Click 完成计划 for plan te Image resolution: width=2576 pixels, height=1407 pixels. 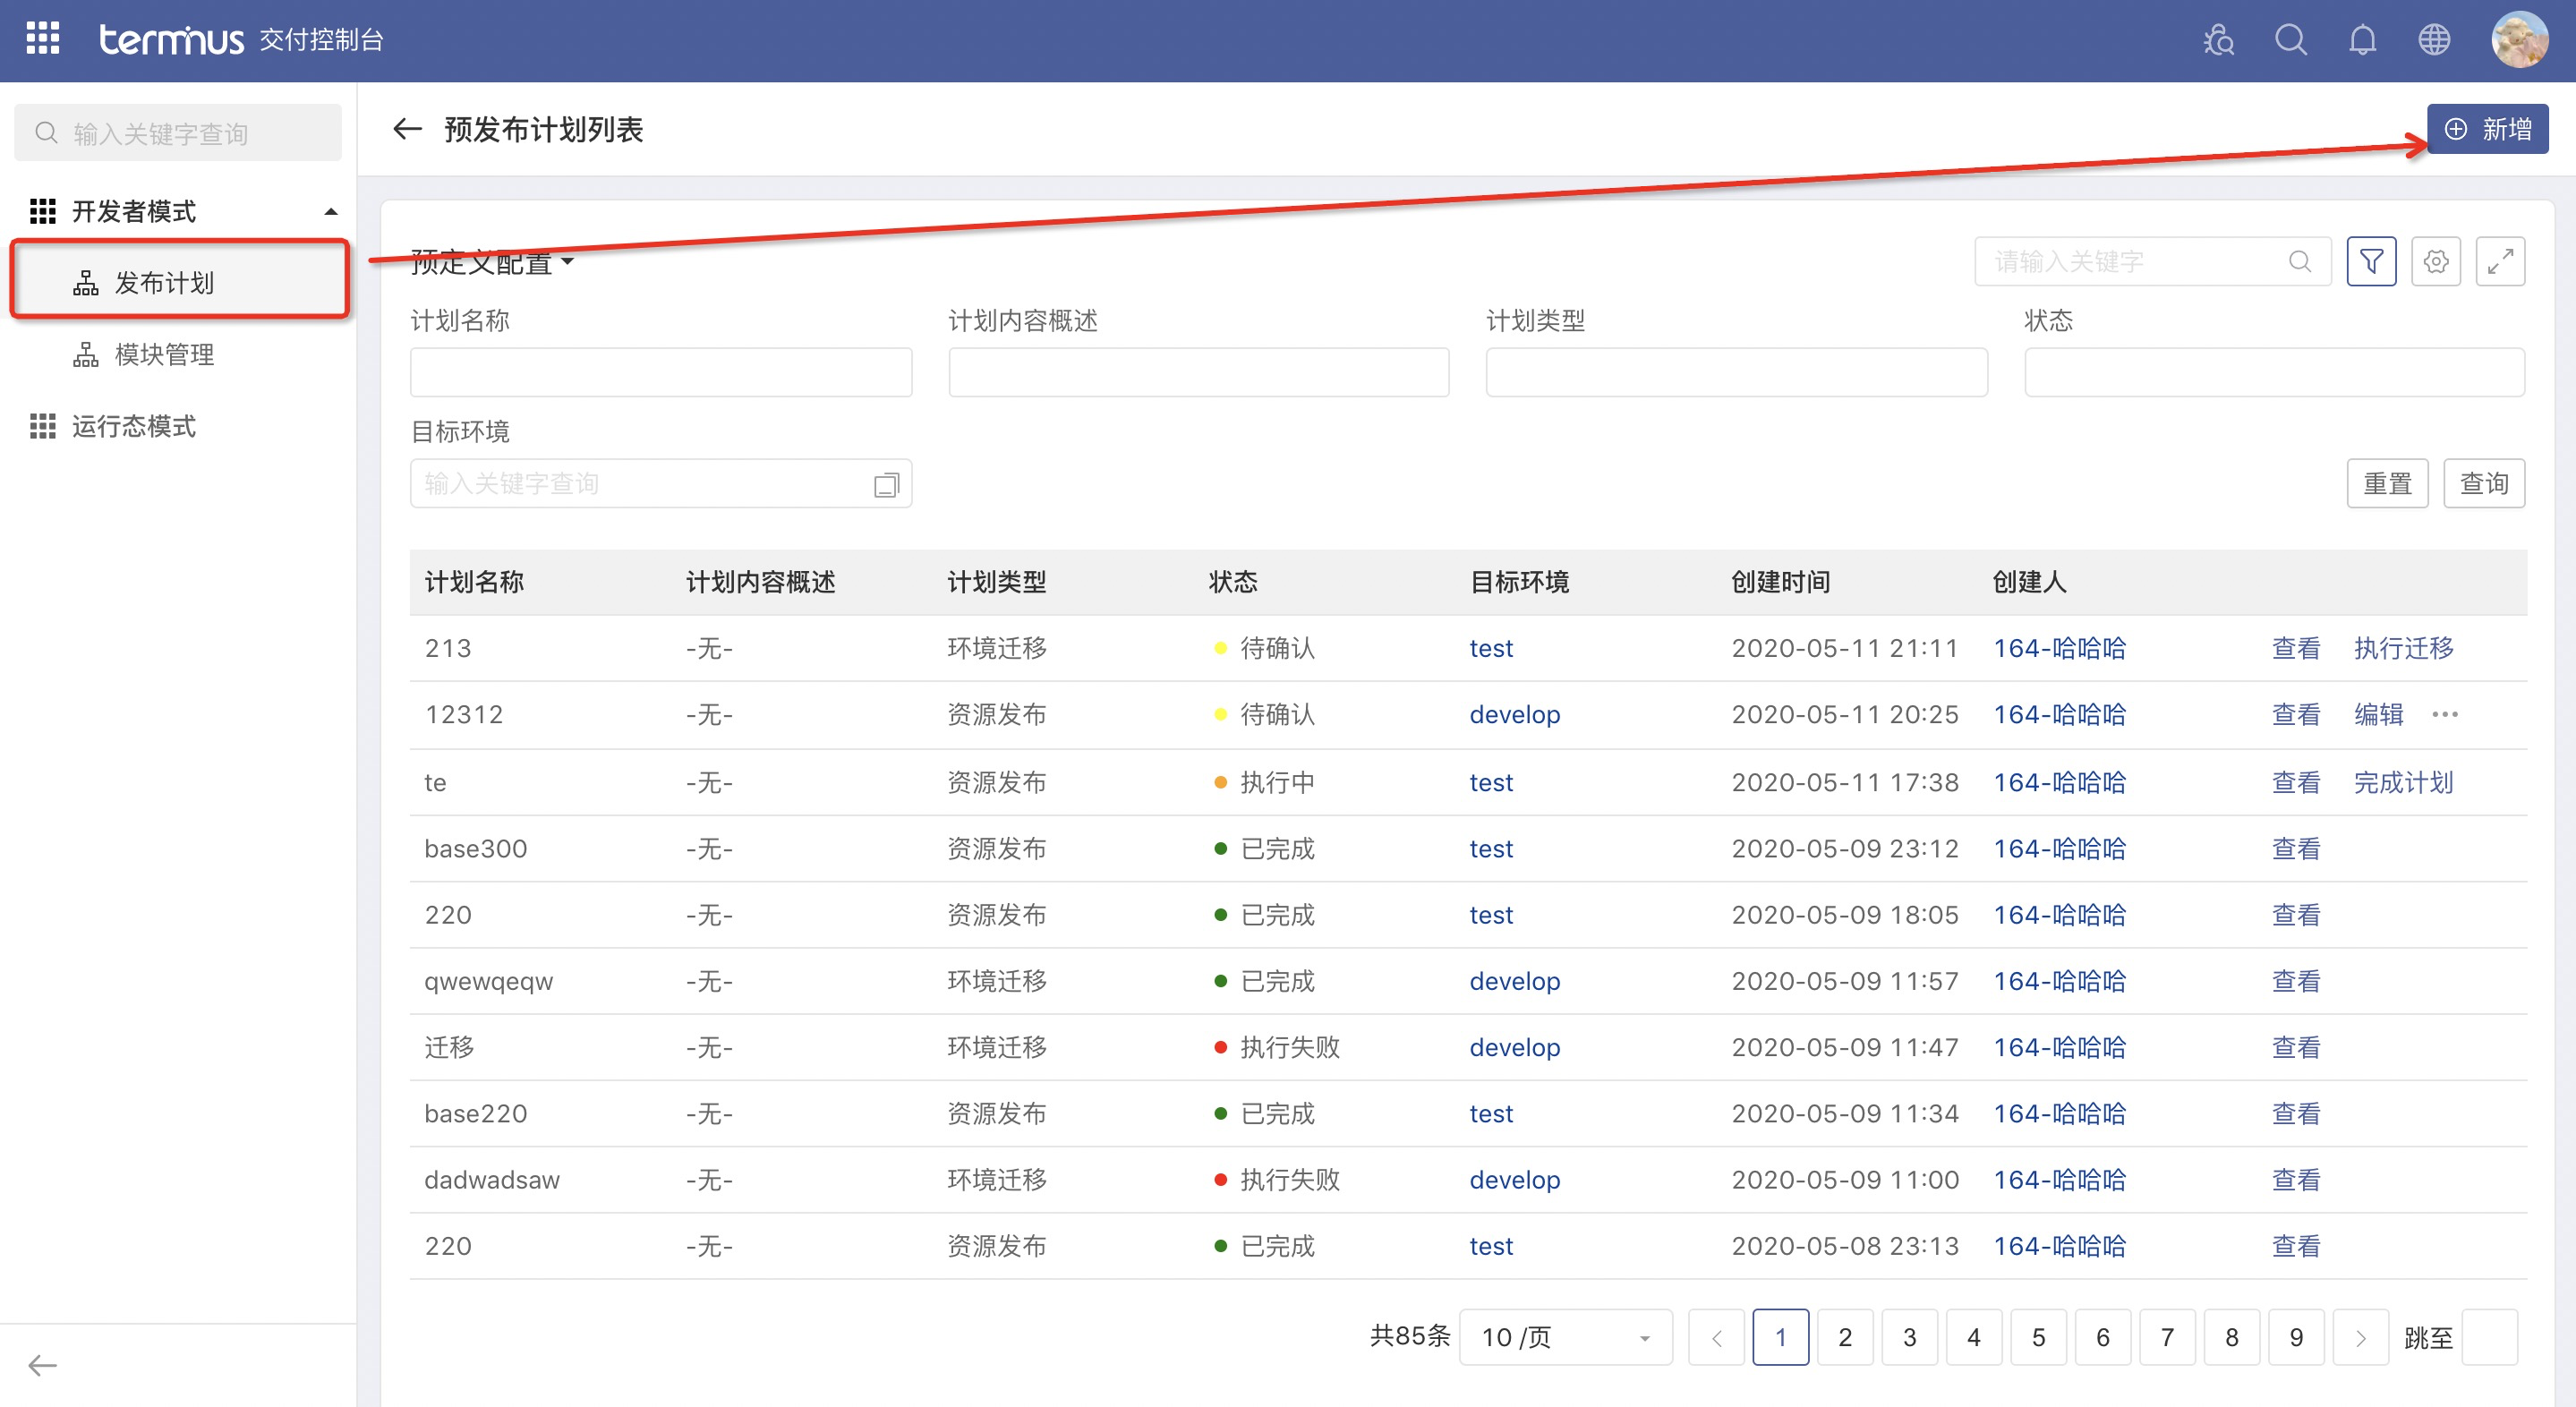2403,782
